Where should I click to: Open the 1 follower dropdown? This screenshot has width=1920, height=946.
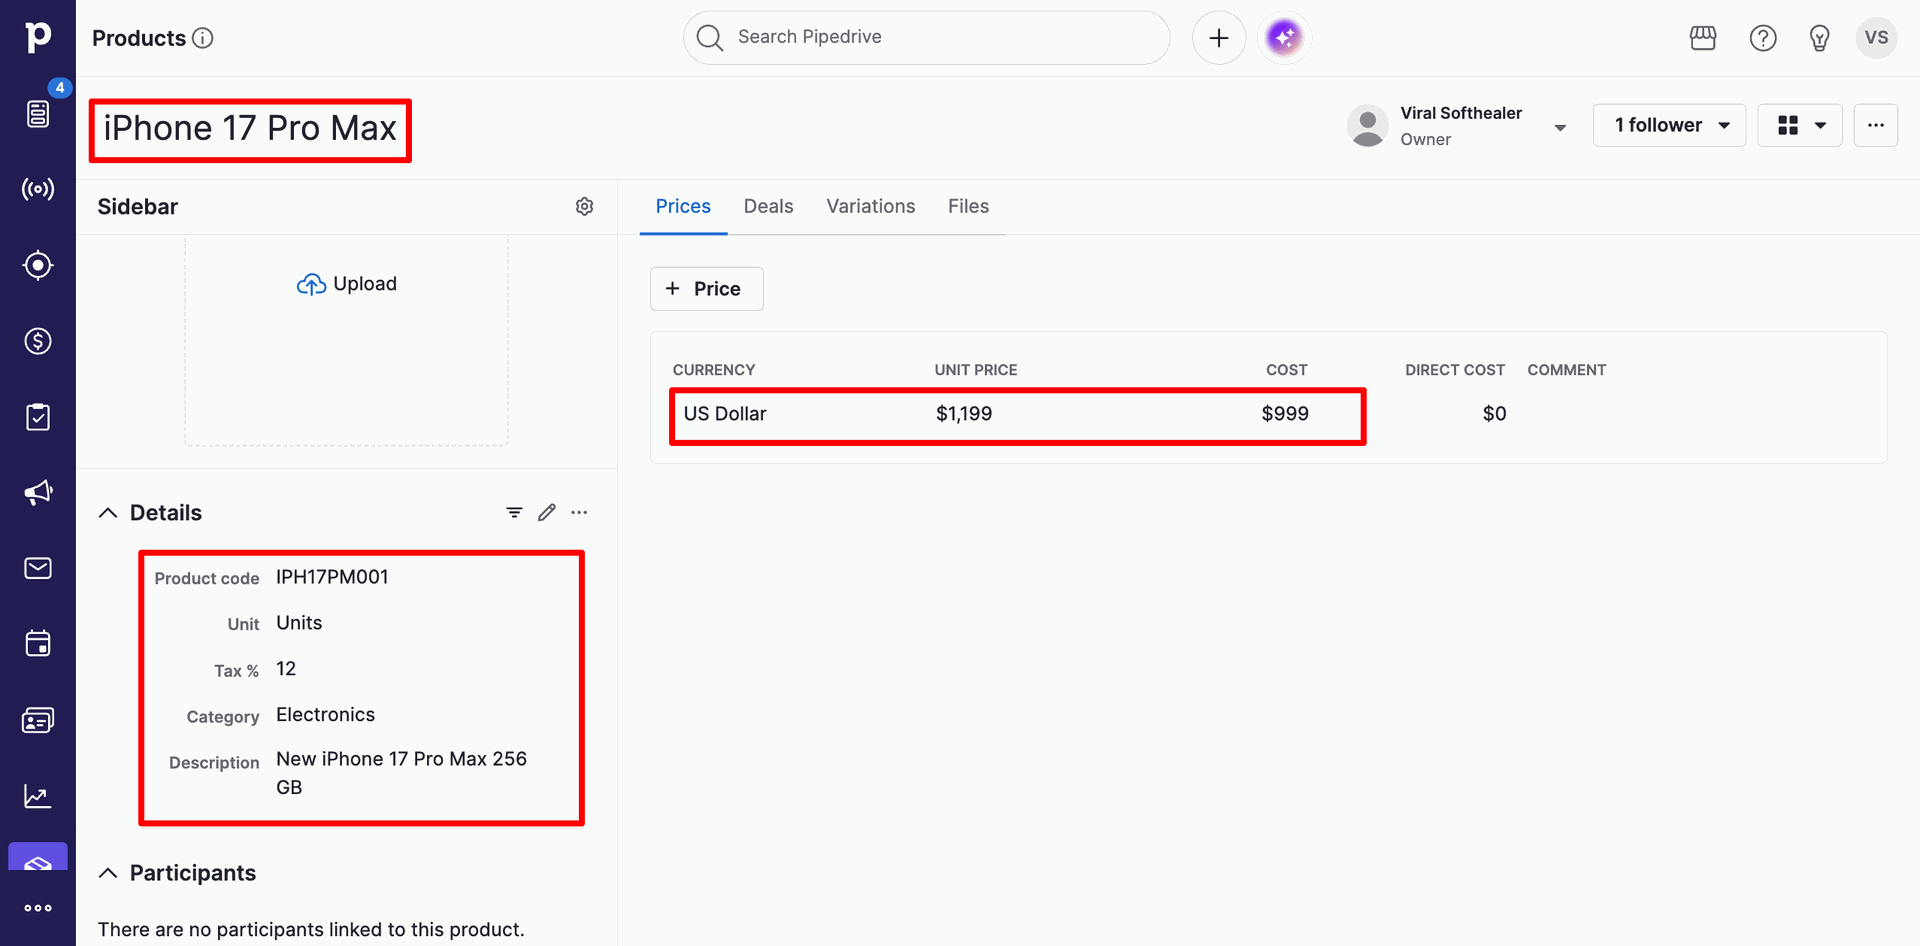1669,125
